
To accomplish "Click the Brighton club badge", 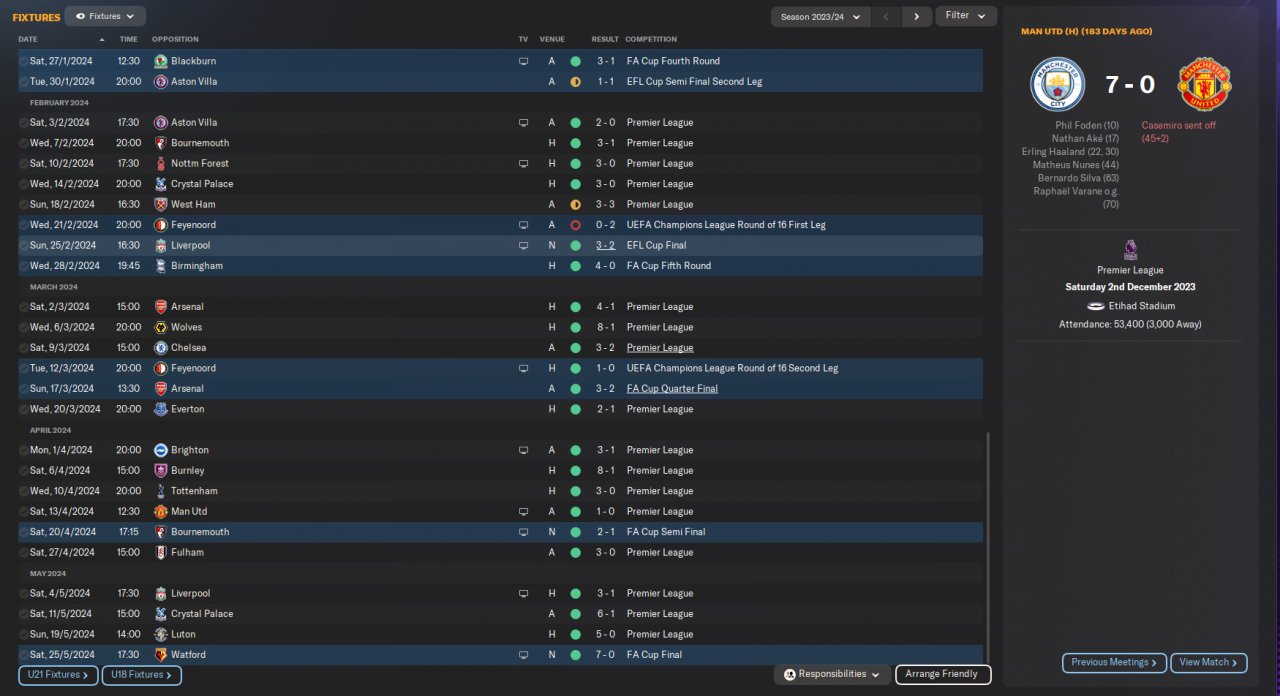I will [160, 450].
